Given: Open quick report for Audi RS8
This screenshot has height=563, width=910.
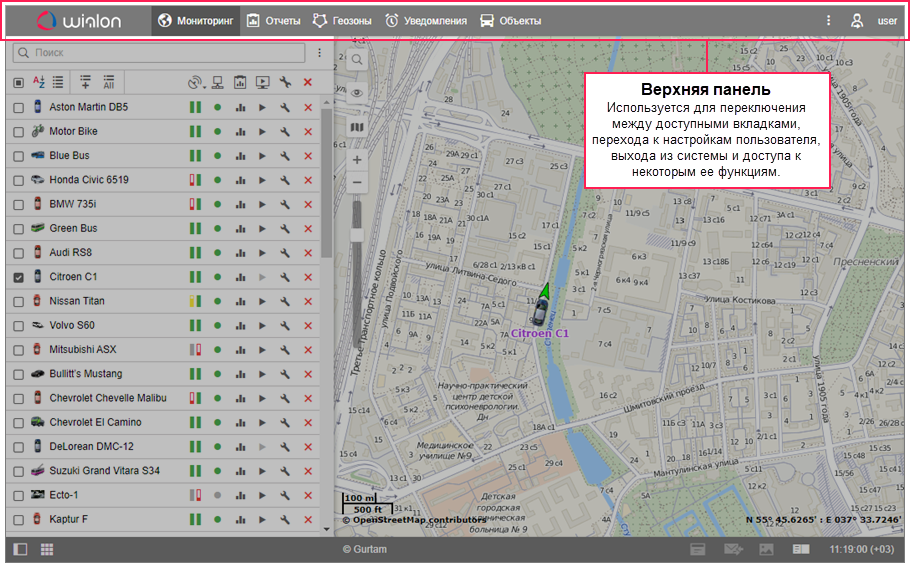Looking at the screenshot, I should coord(240,253).
